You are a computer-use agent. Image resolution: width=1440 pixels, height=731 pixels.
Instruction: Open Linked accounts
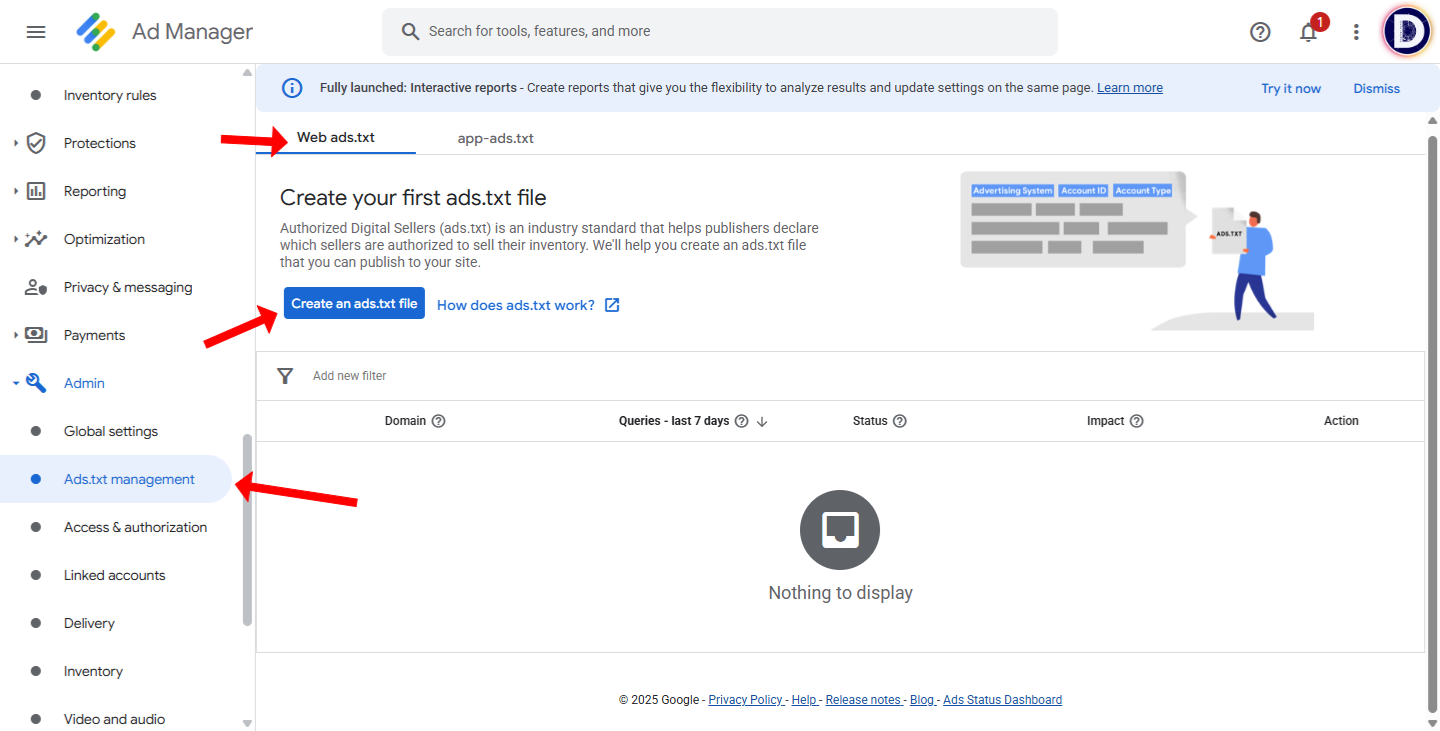pos(114,575)
